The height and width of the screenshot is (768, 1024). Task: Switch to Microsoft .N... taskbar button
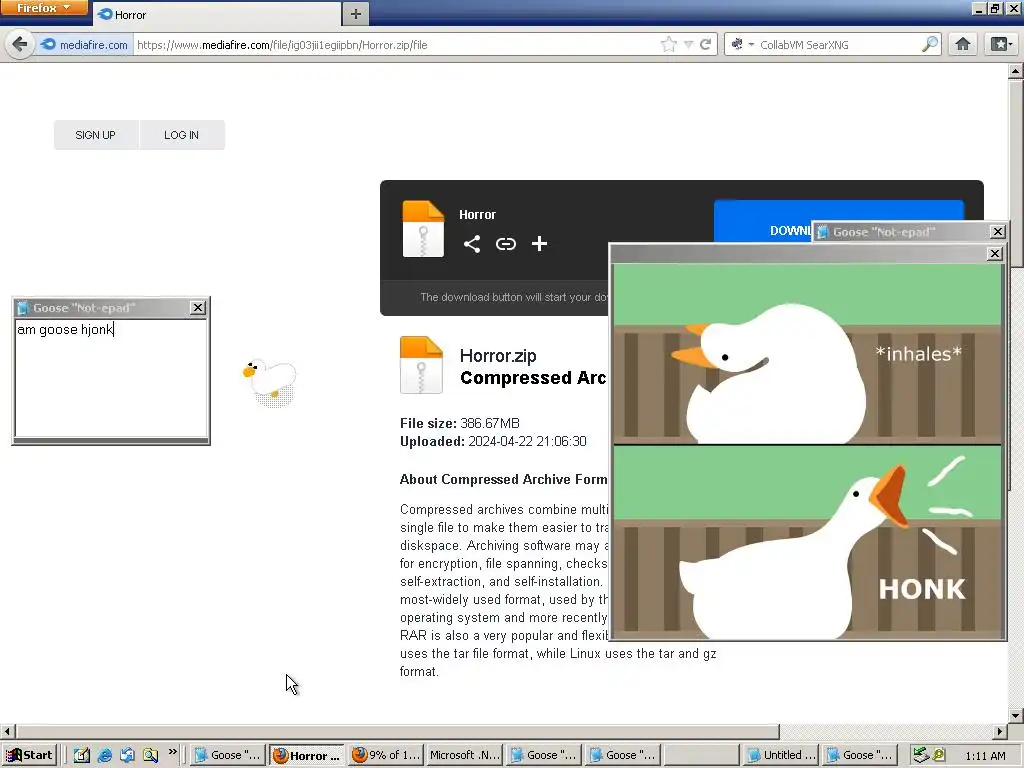[x=465, y=755]
